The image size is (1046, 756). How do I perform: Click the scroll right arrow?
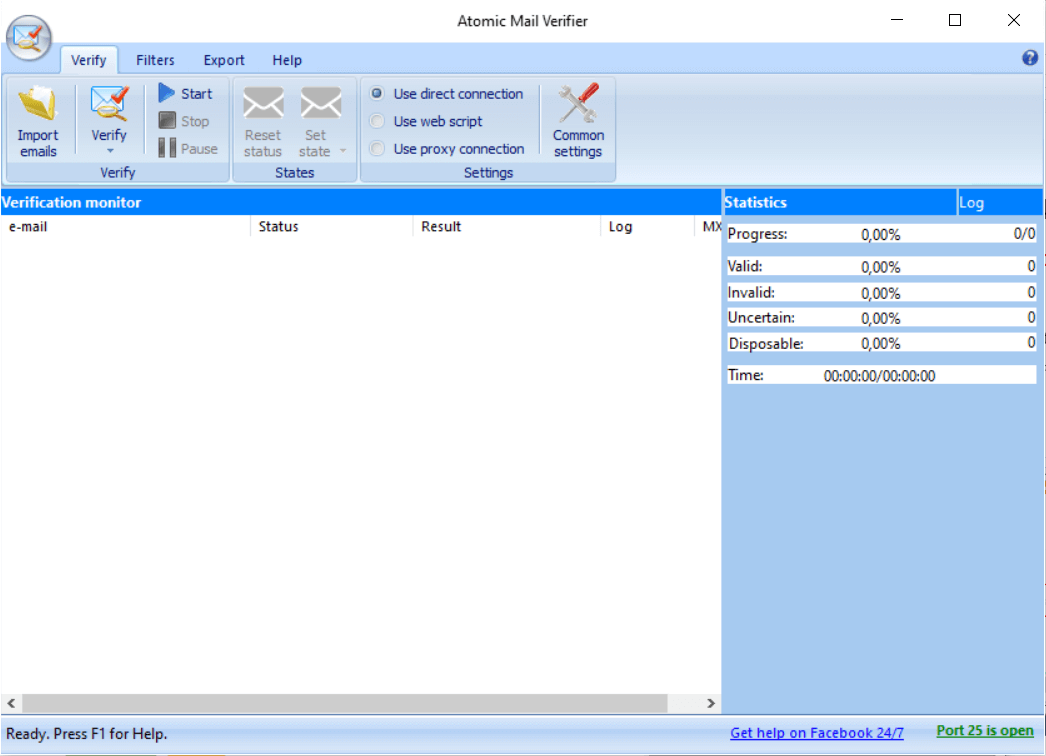coord(710,703)
